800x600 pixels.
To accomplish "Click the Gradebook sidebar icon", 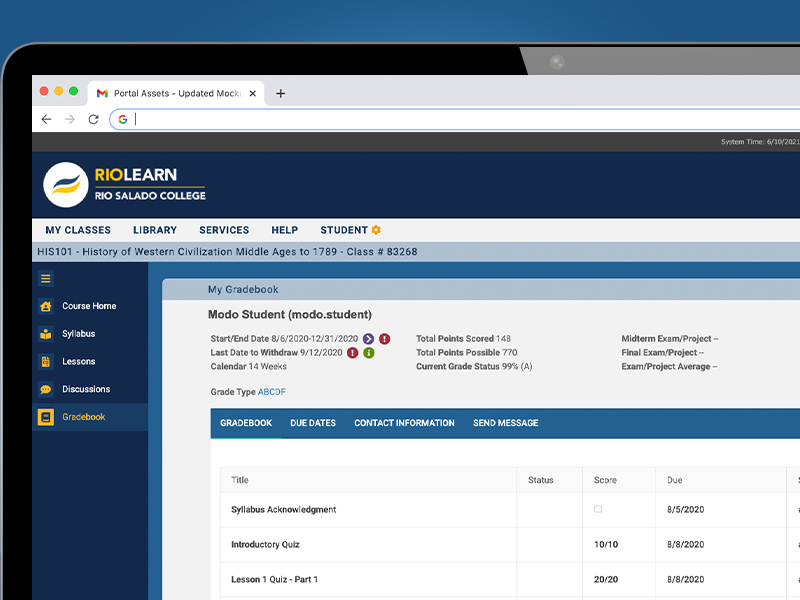I will point(45,417).
